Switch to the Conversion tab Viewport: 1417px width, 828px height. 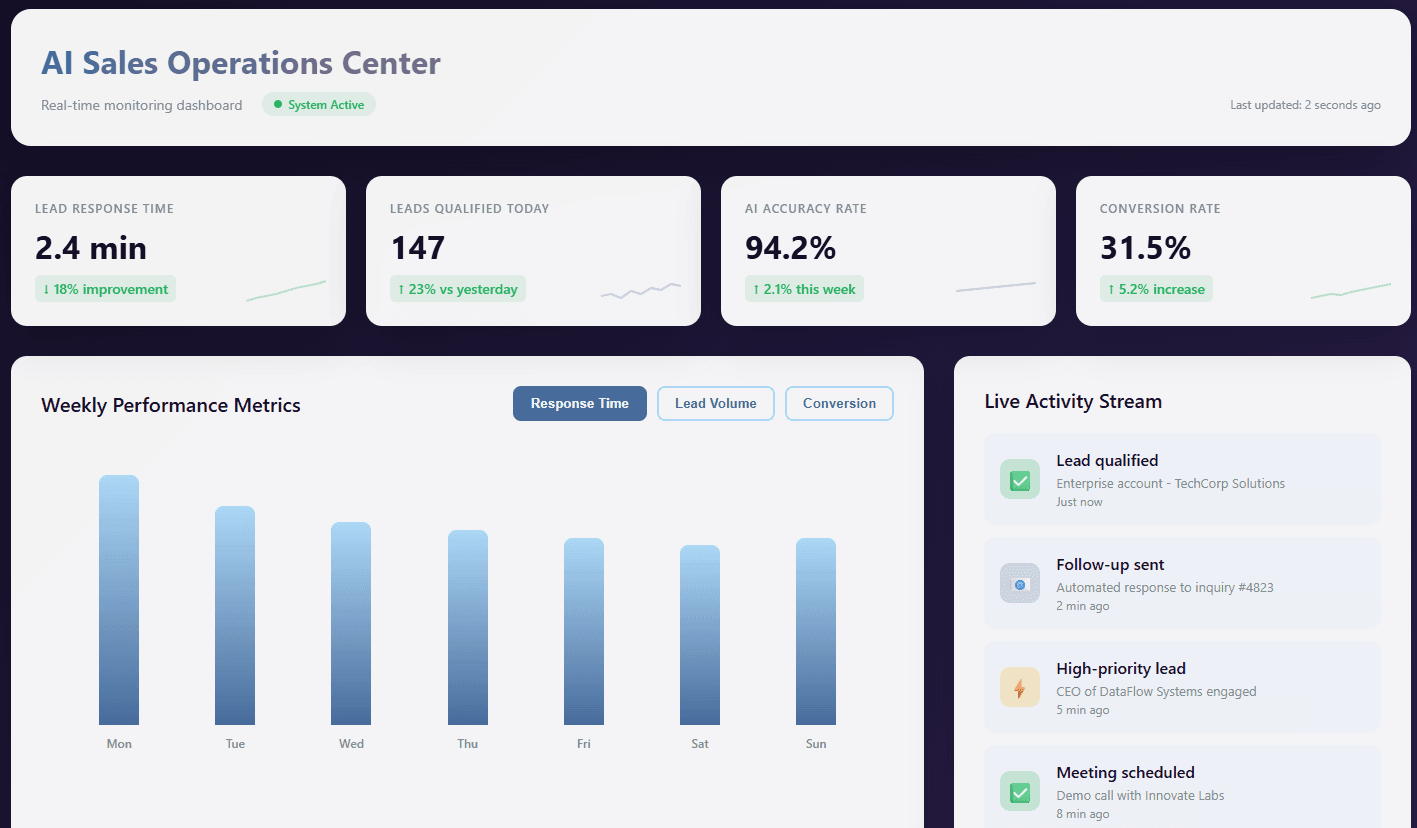[839, 403]
